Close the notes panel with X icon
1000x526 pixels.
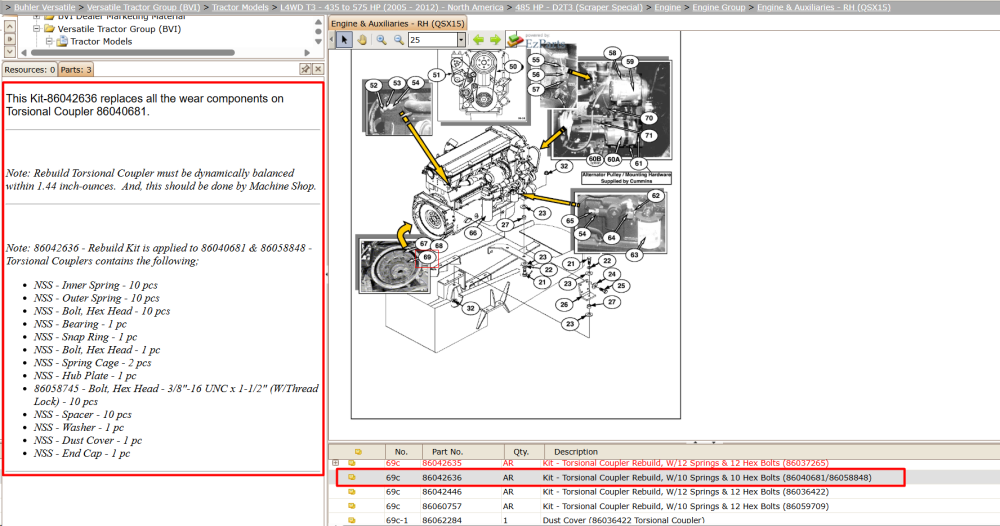coord(318,69)
